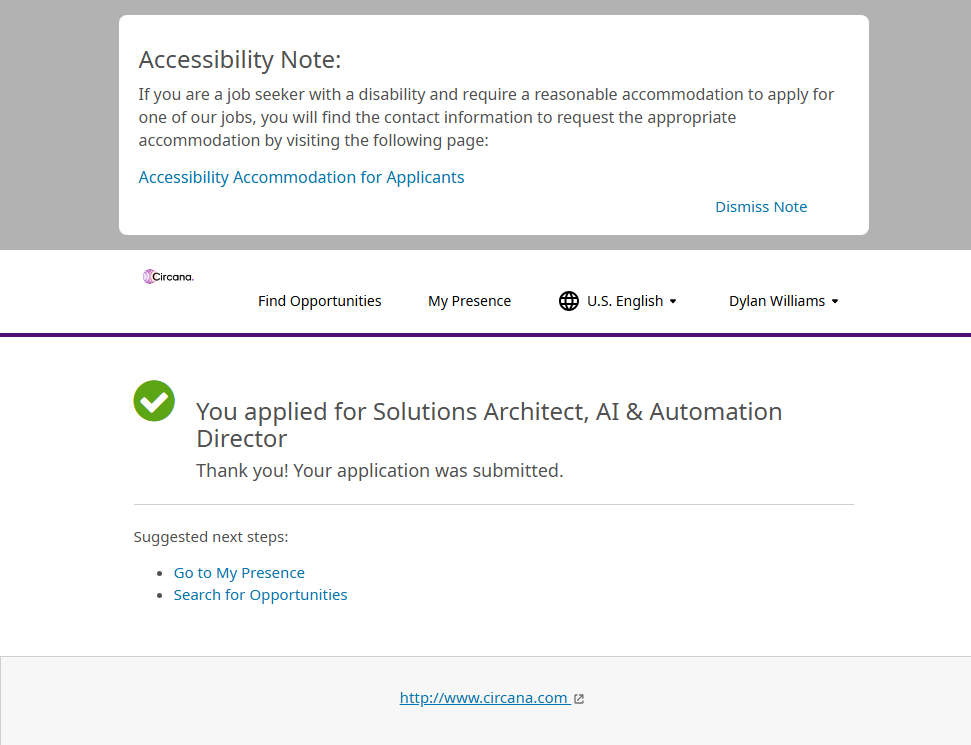Expand the caret next to U.S. English
971x745 pixels.
point(673,301)
